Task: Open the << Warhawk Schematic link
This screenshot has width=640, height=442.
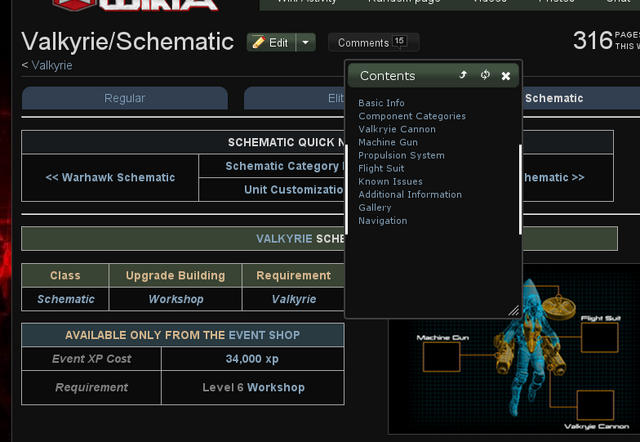Action: [x=110, y=178]
